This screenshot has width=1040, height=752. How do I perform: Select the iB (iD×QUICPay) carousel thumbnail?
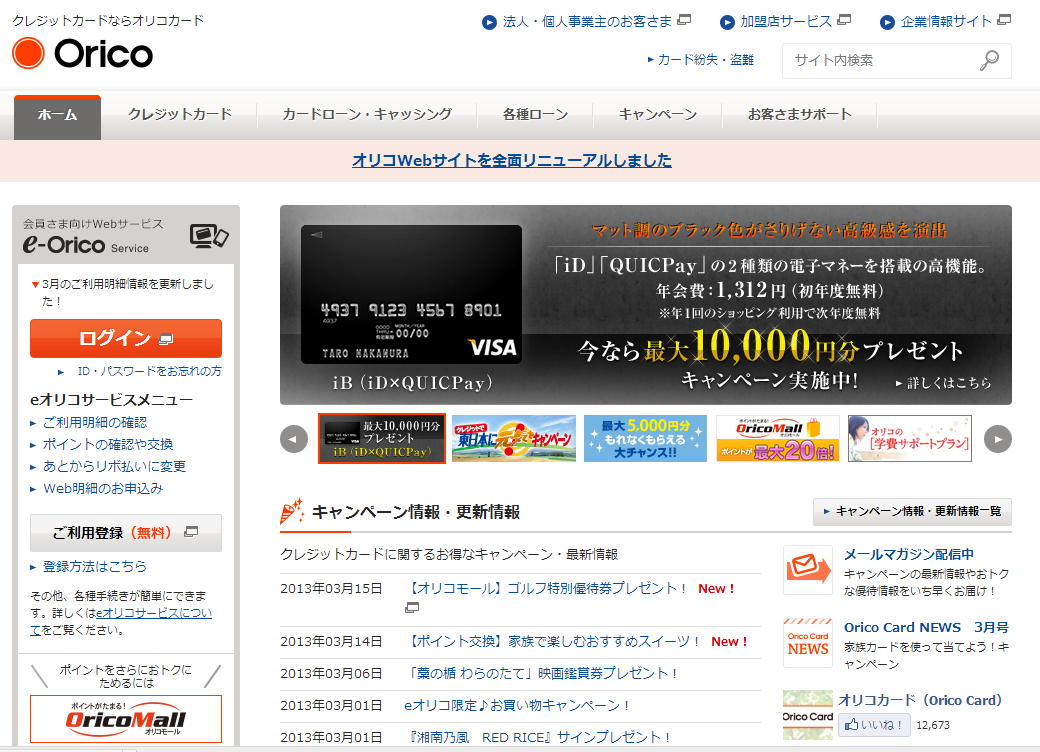(382, 438)
